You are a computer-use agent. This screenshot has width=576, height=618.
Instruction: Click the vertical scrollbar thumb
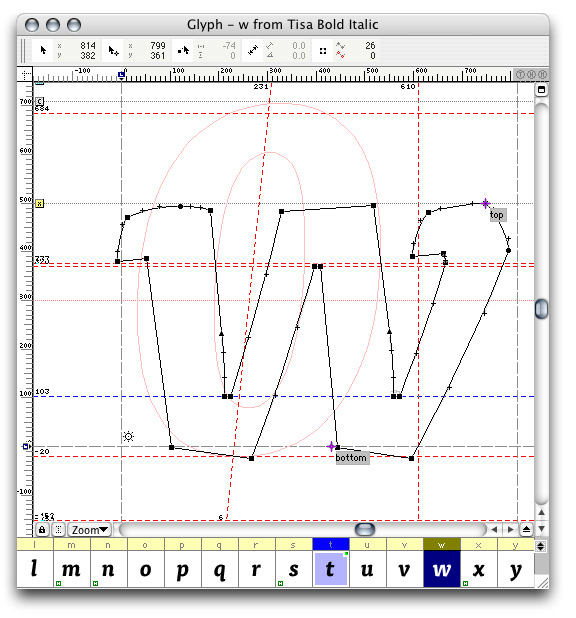pyautogui.click(x=541, y=309)
